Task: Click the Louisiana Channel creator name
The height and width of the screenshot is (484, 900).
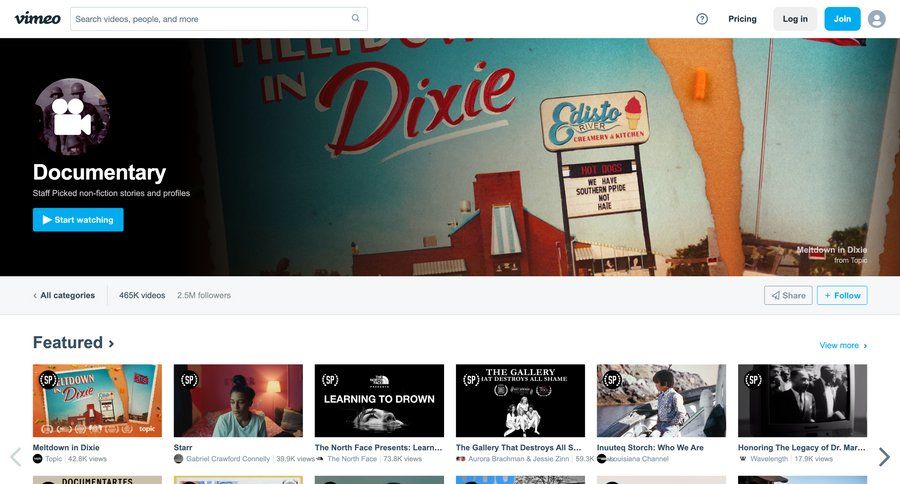Action: tap(638, 459)
